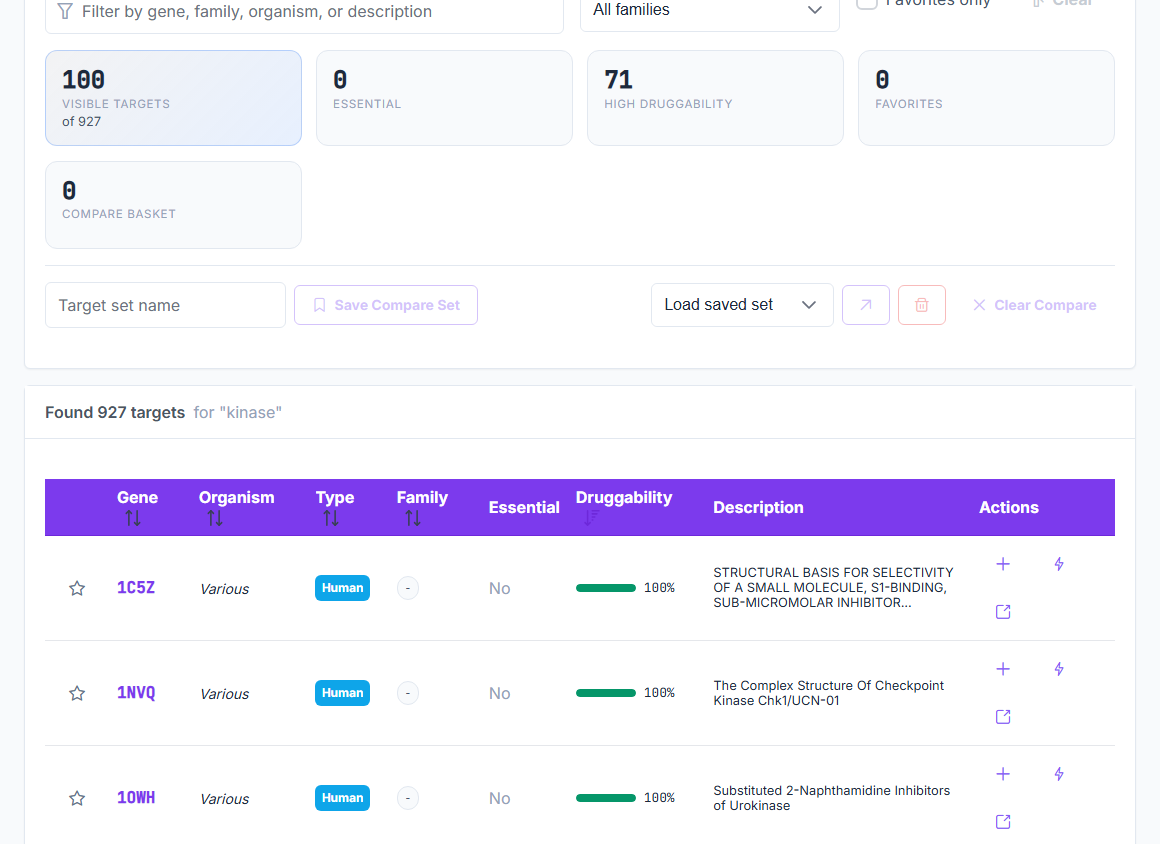Click the 1C5Z druggability progress bar

coord(606,588)
